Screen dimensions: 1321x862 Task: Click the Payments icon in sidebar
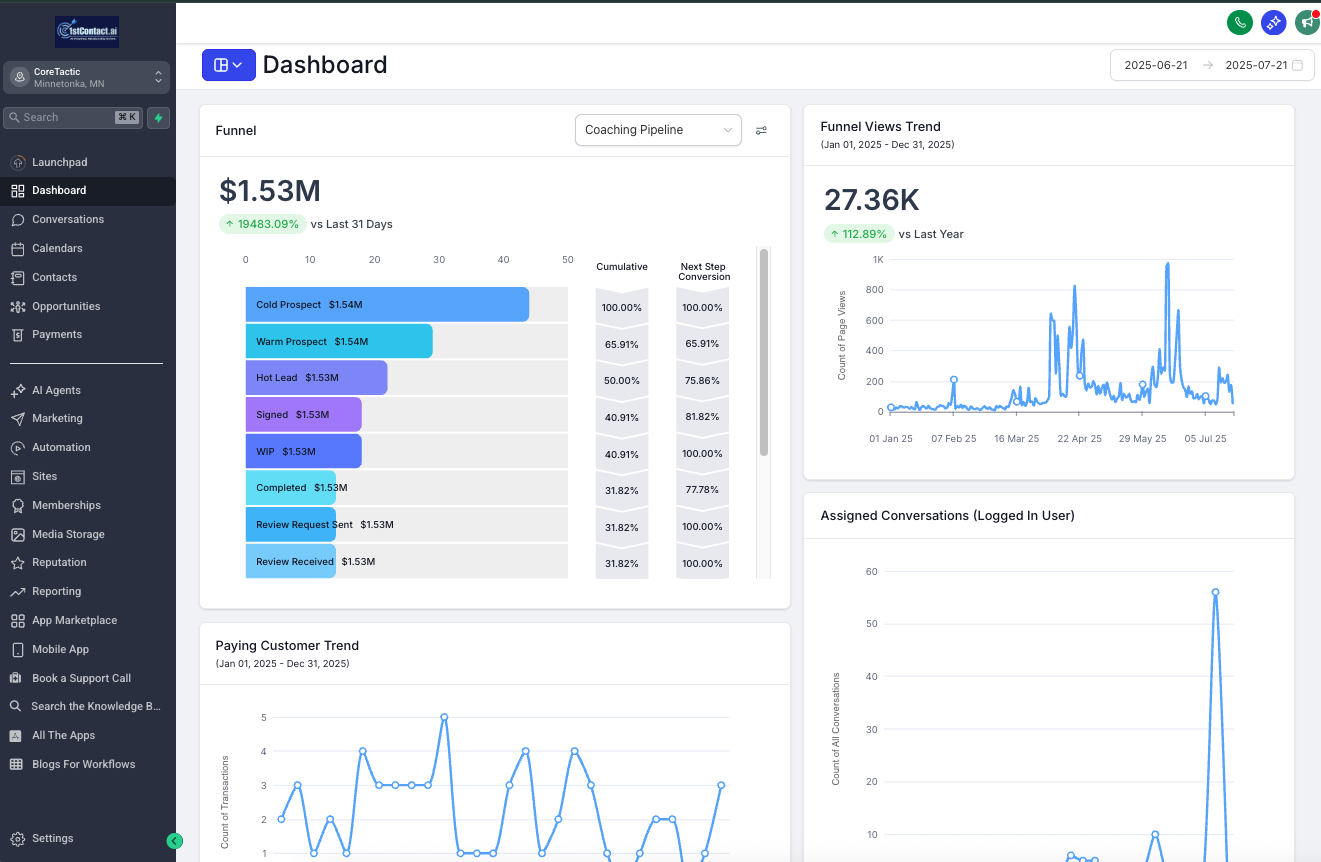click(x=17, y=334)
